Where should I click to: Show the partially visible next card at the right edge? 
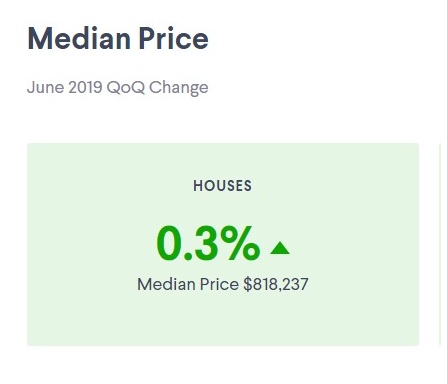442,244
